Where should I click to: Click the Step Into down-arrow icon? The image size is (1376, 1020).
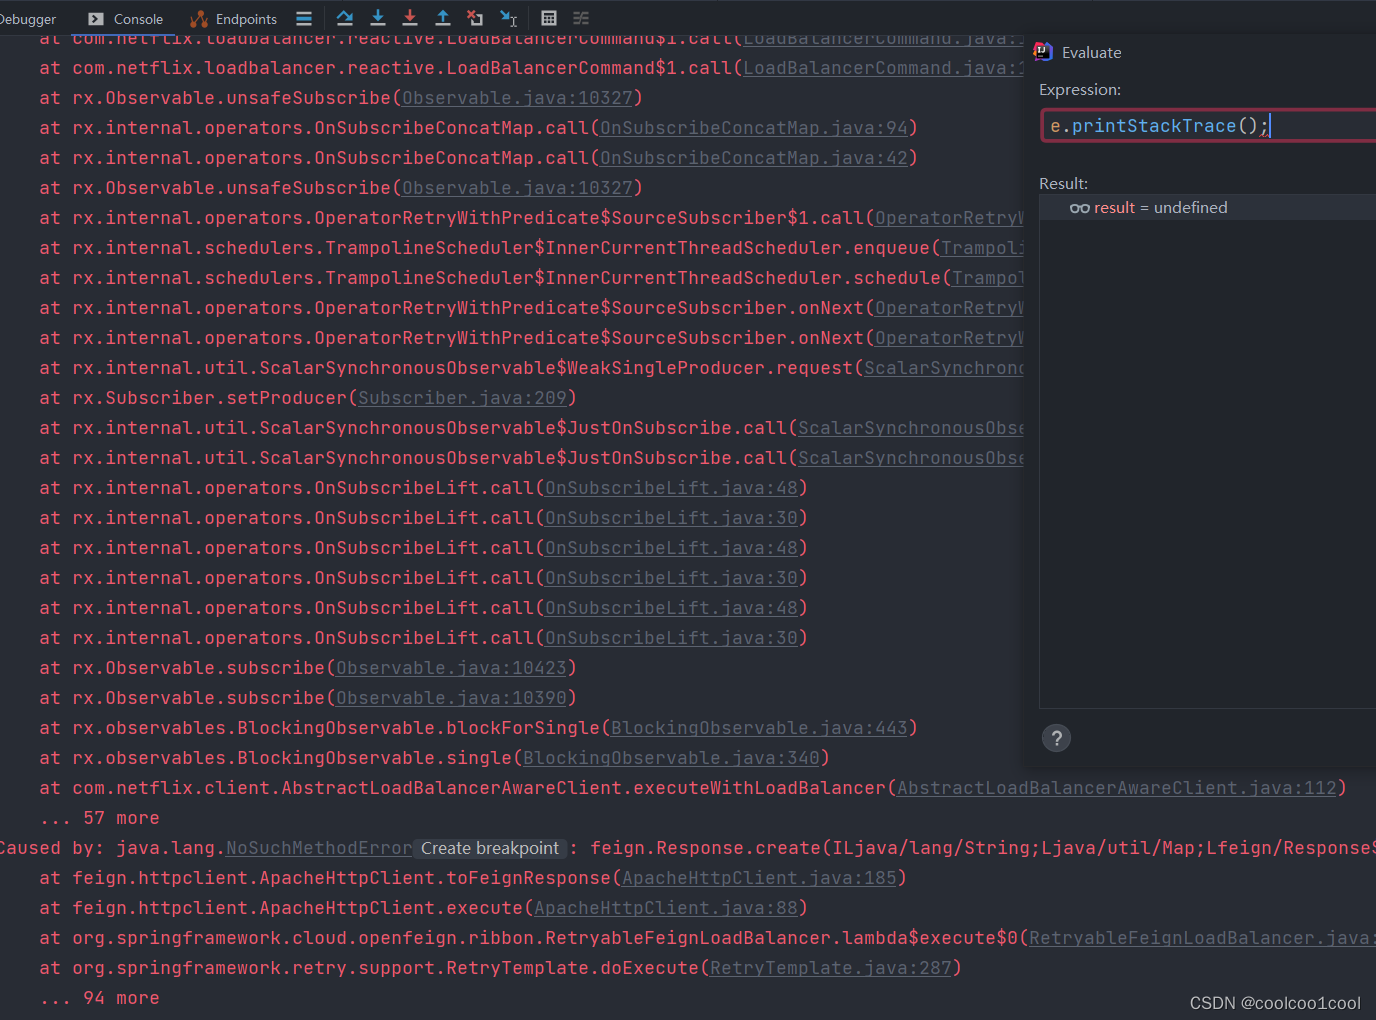tap(377, 18)
